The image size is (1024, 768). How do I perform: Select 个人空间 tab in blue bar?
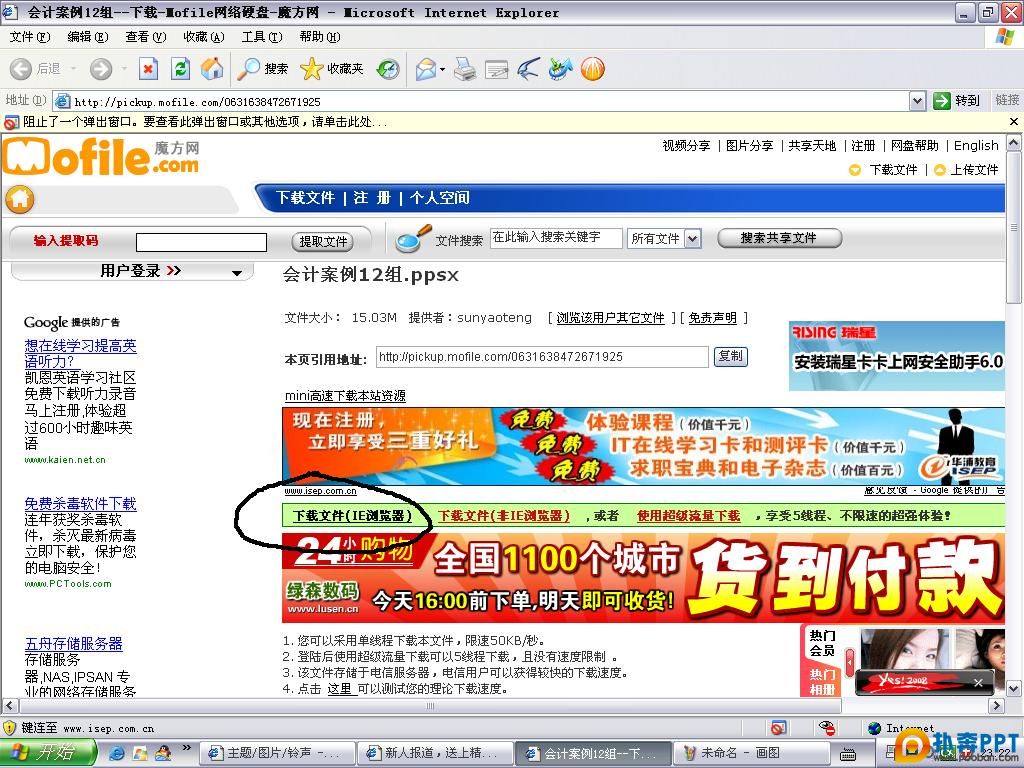440,198
